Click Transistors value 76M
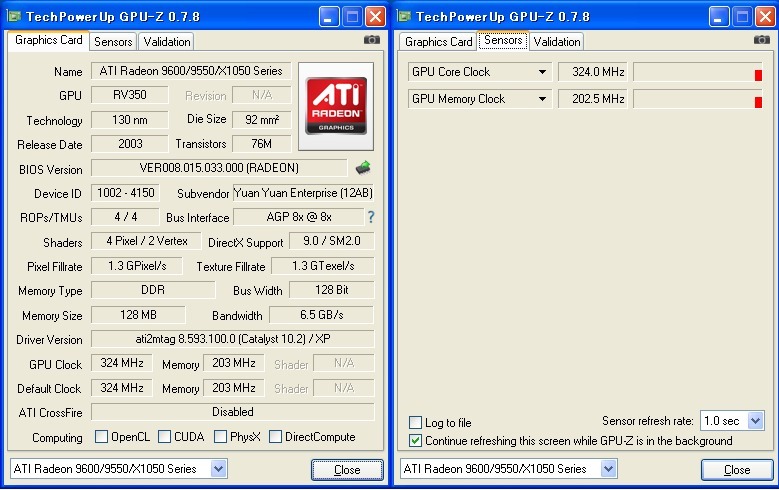779x490 pixels. (x=262, y=144)
